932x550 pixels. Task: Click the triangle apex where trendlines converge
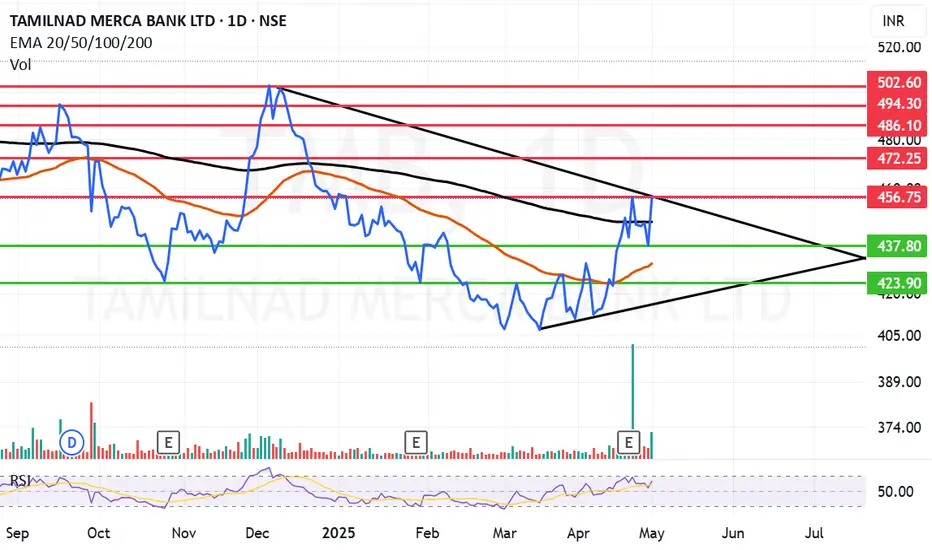pos(864,257)
